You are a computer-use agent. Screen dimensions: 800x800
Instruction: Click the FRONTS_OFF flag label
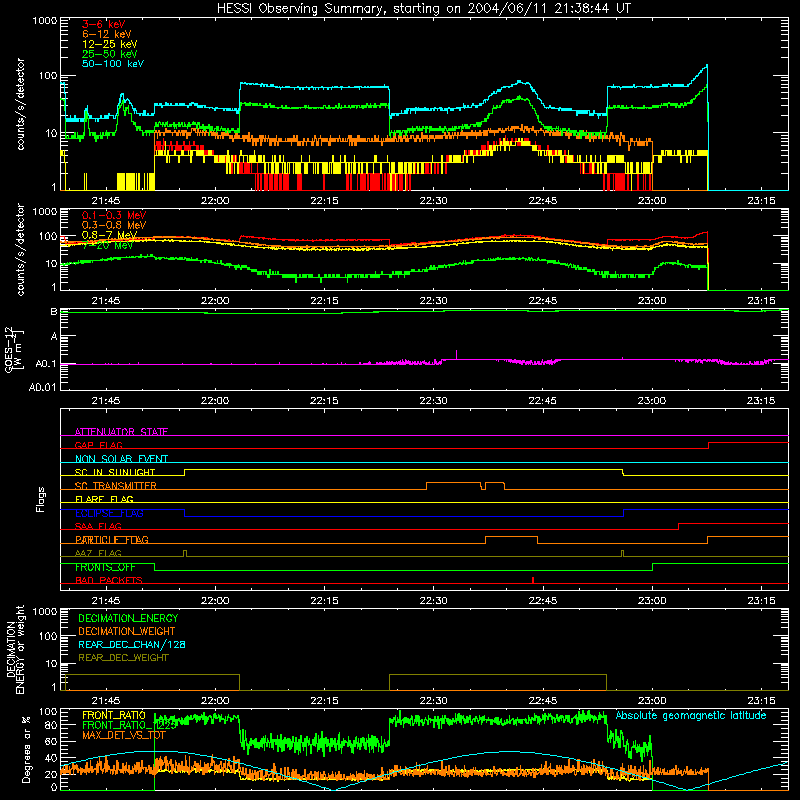[x=105, y=567]
